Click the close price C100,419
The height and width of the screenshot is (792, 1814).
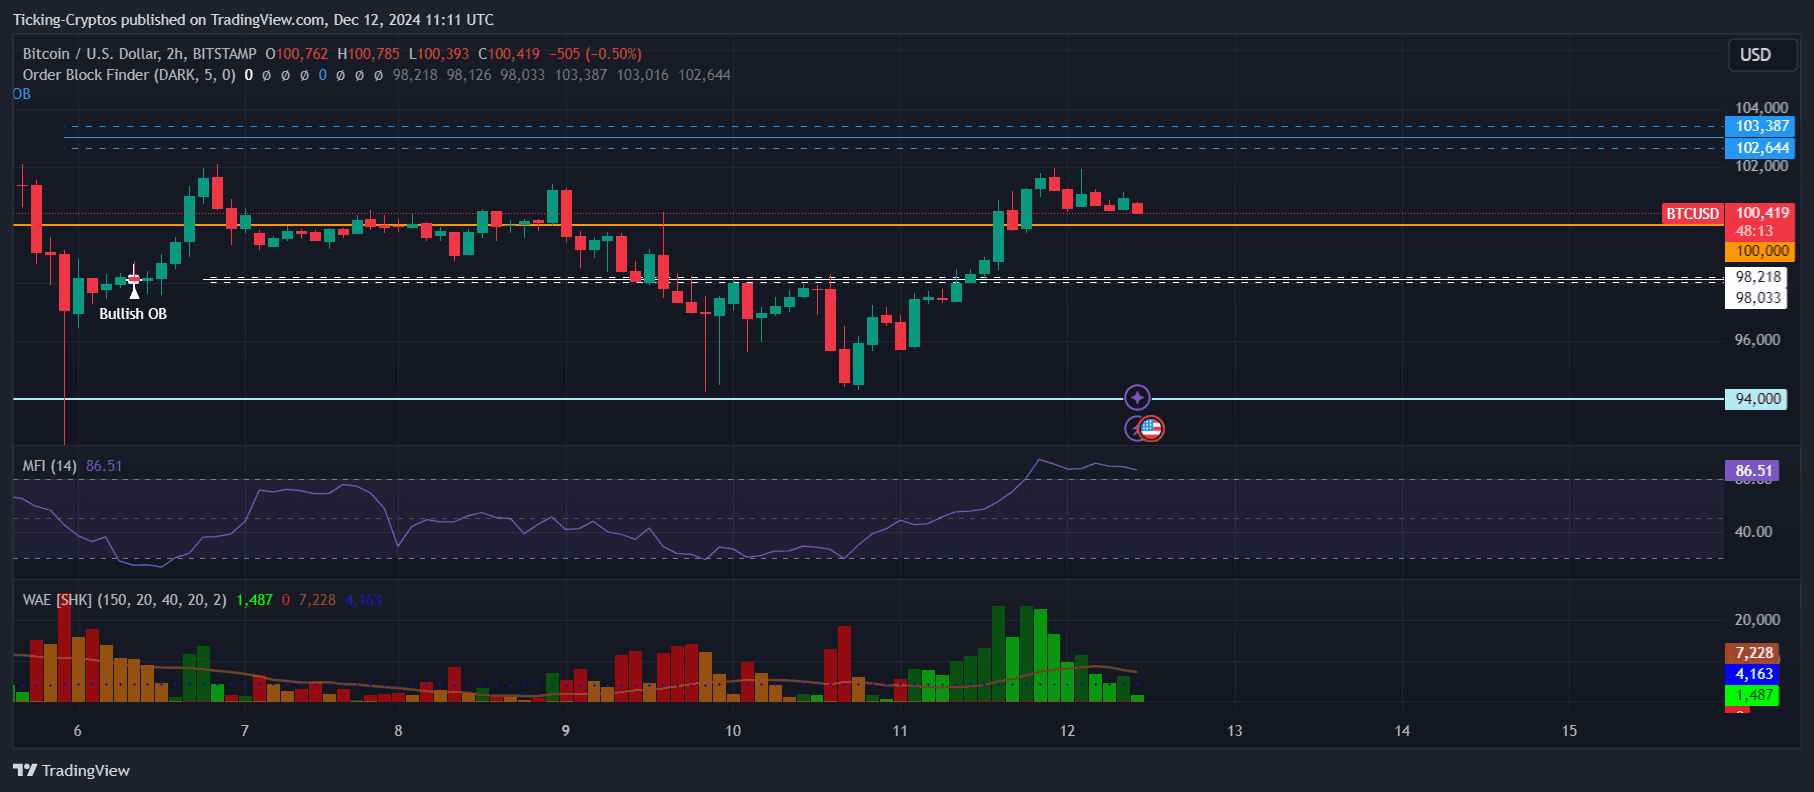click(x=509, y=54)
